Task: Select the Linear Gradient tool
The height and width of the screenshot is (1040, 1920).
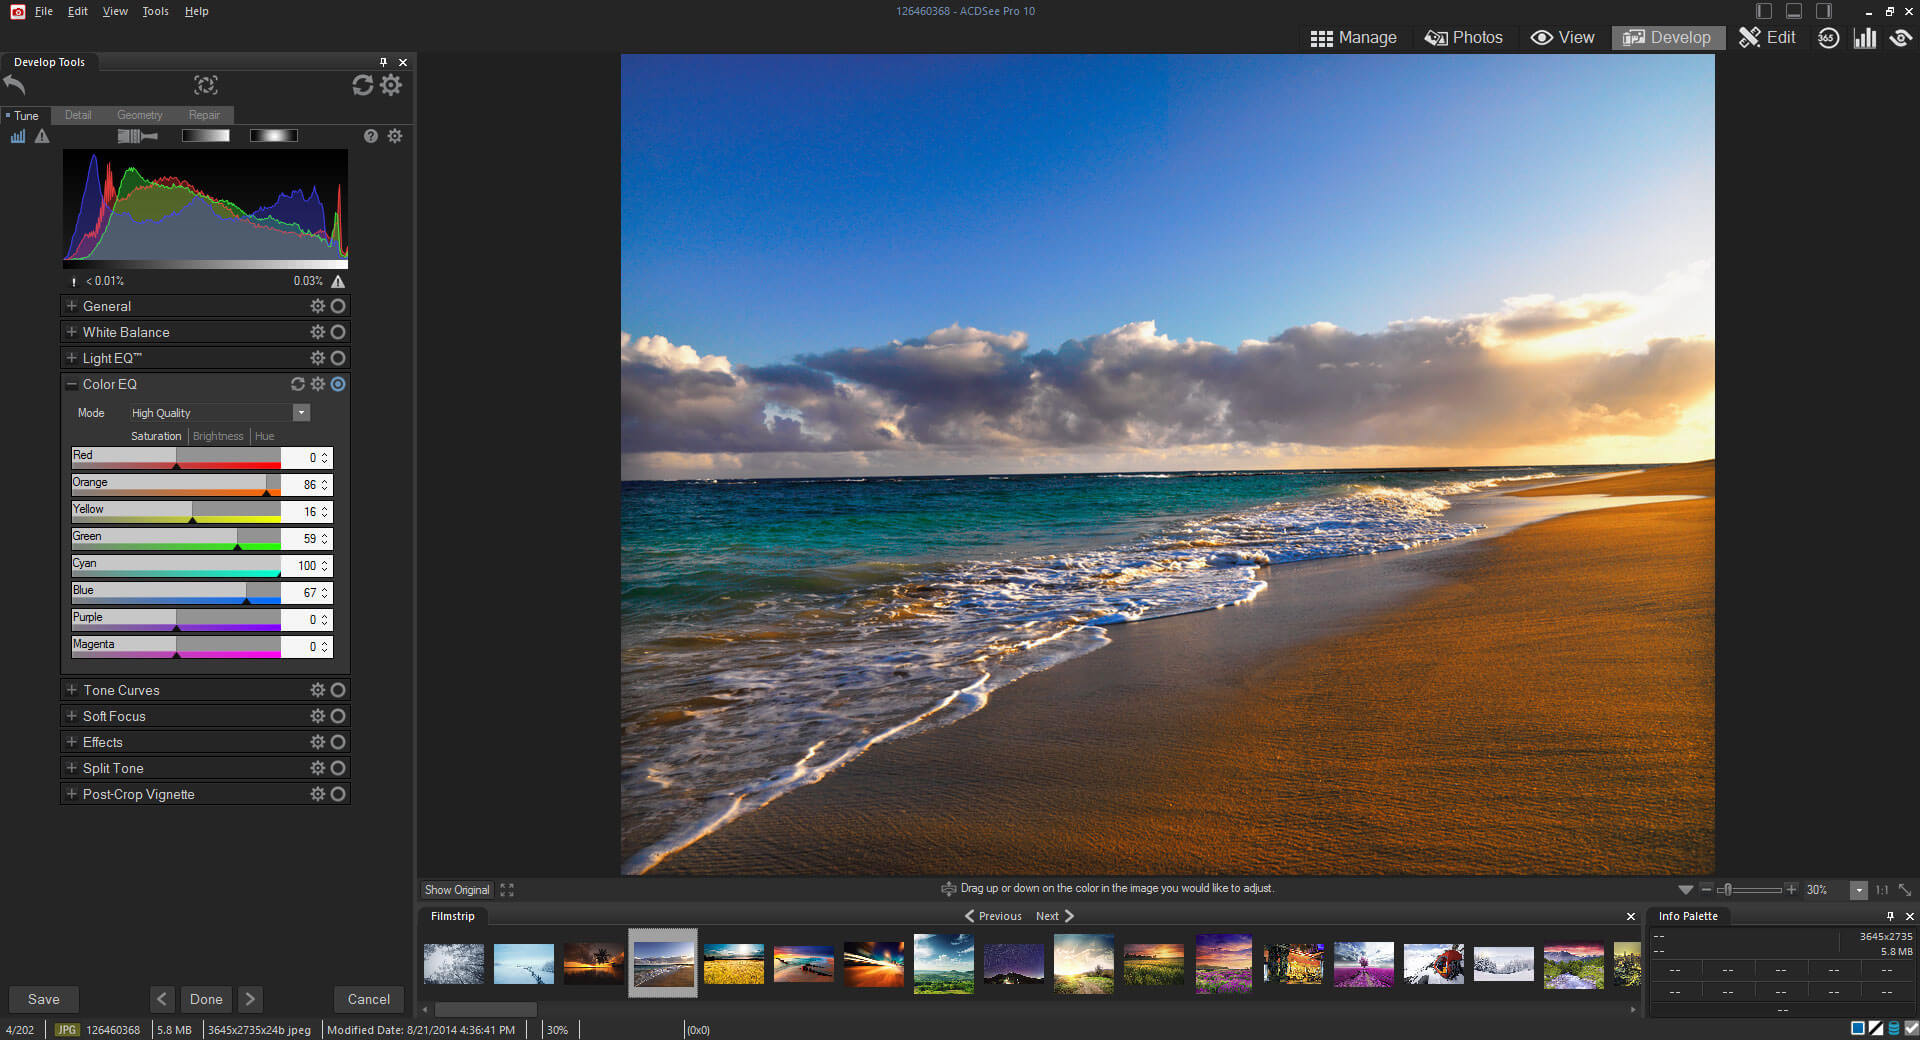Action: 205,137
